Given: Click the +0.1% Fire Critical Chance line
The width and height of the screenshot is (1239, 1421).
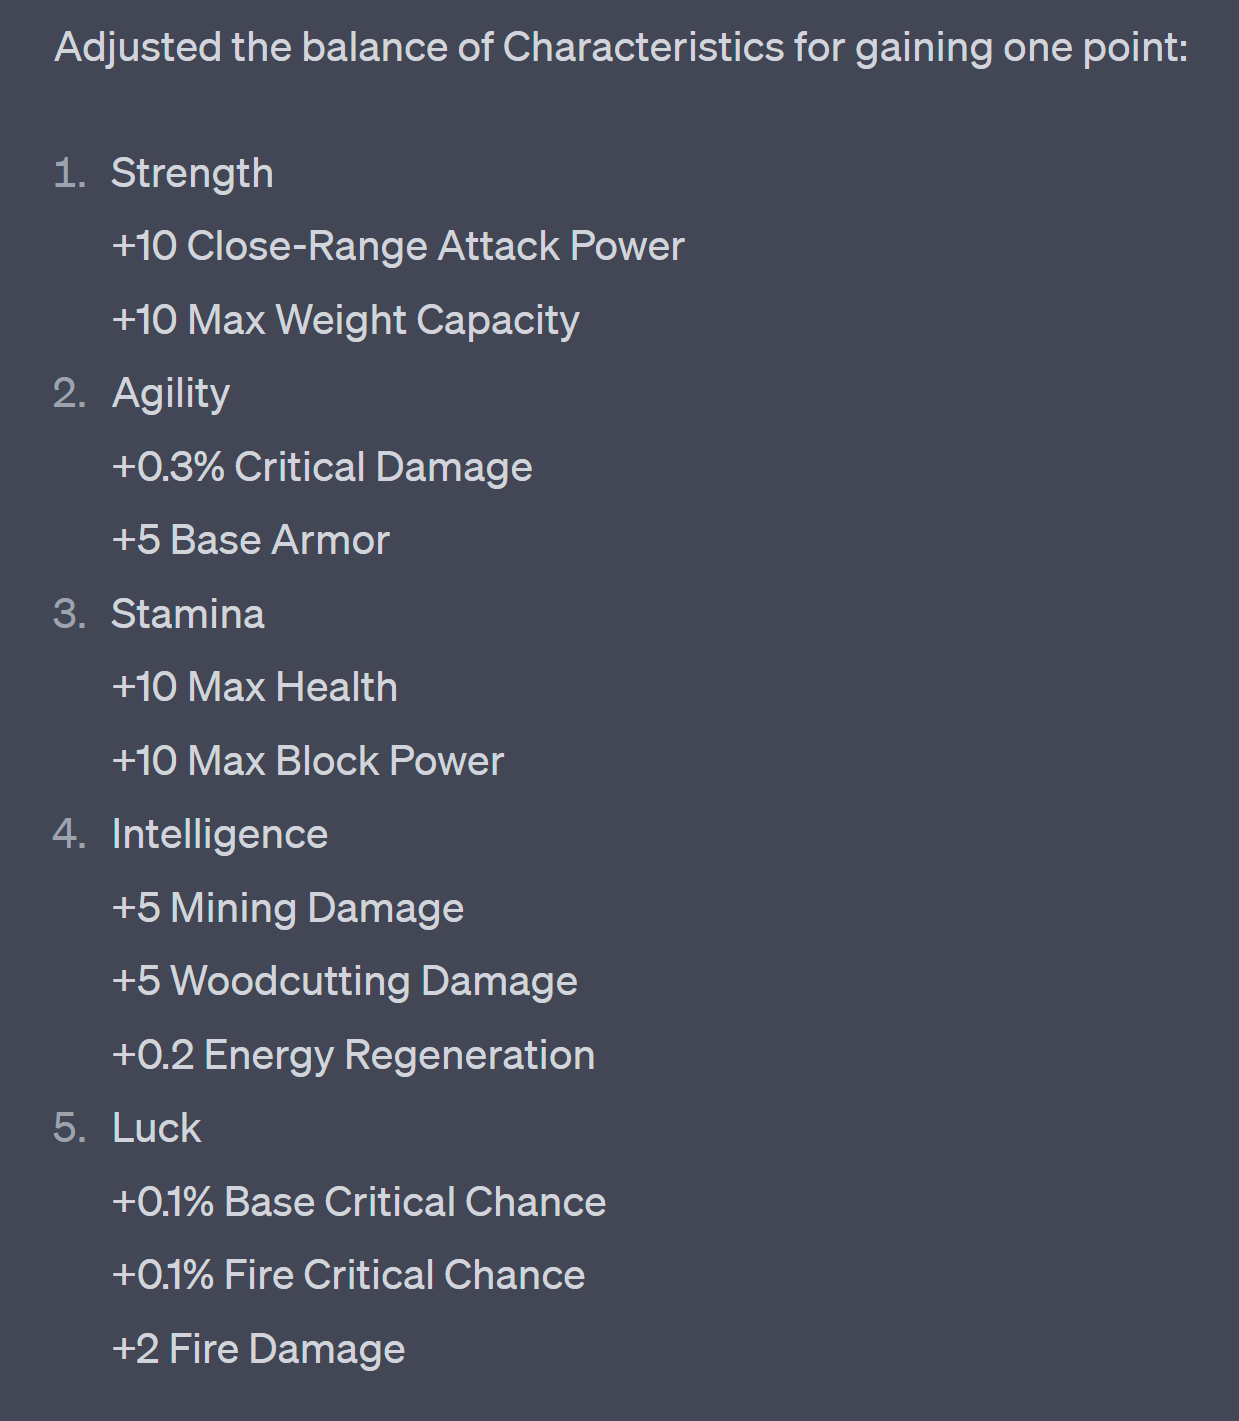Looking at the screenshot, I should click(x=349, y=1275).
